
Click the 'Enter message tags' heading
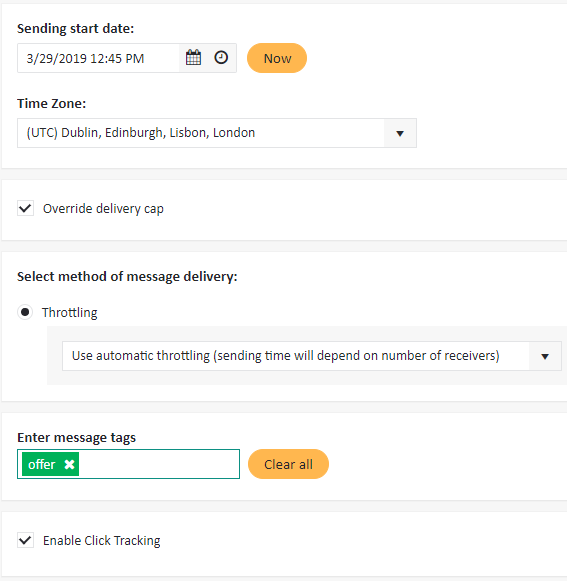point(76,438)
